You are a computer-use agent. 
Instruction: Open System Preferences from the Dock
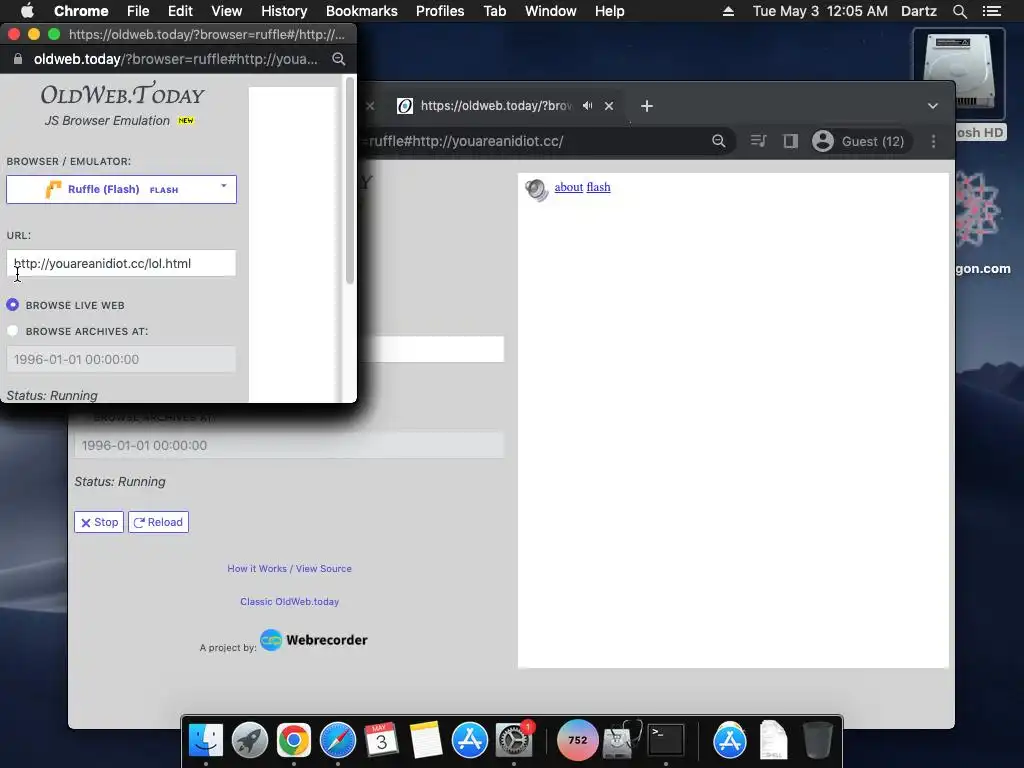click(514, 740)
